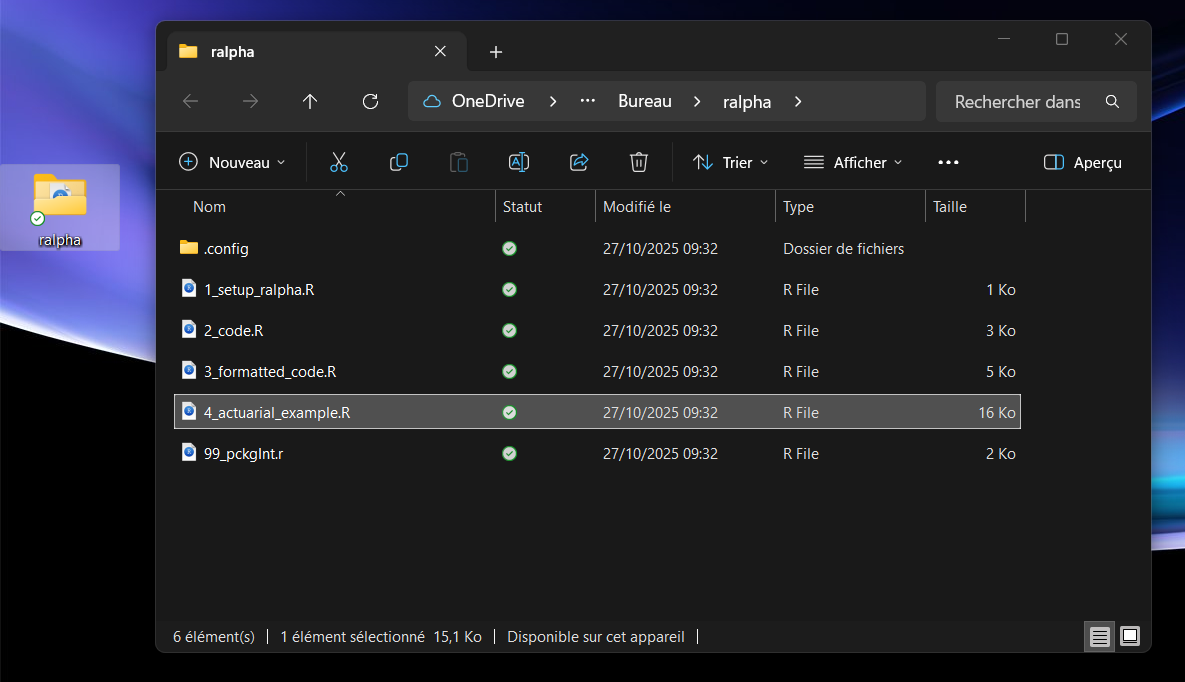
Task: Click the Cut scissors icon
Action: click(x=339, y=163)
